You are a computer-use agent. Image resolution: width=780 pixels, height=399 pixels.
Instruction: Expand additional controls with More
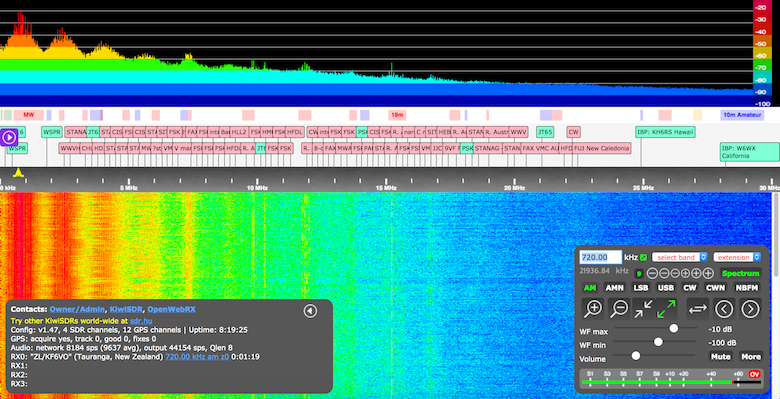coord(751,356)
